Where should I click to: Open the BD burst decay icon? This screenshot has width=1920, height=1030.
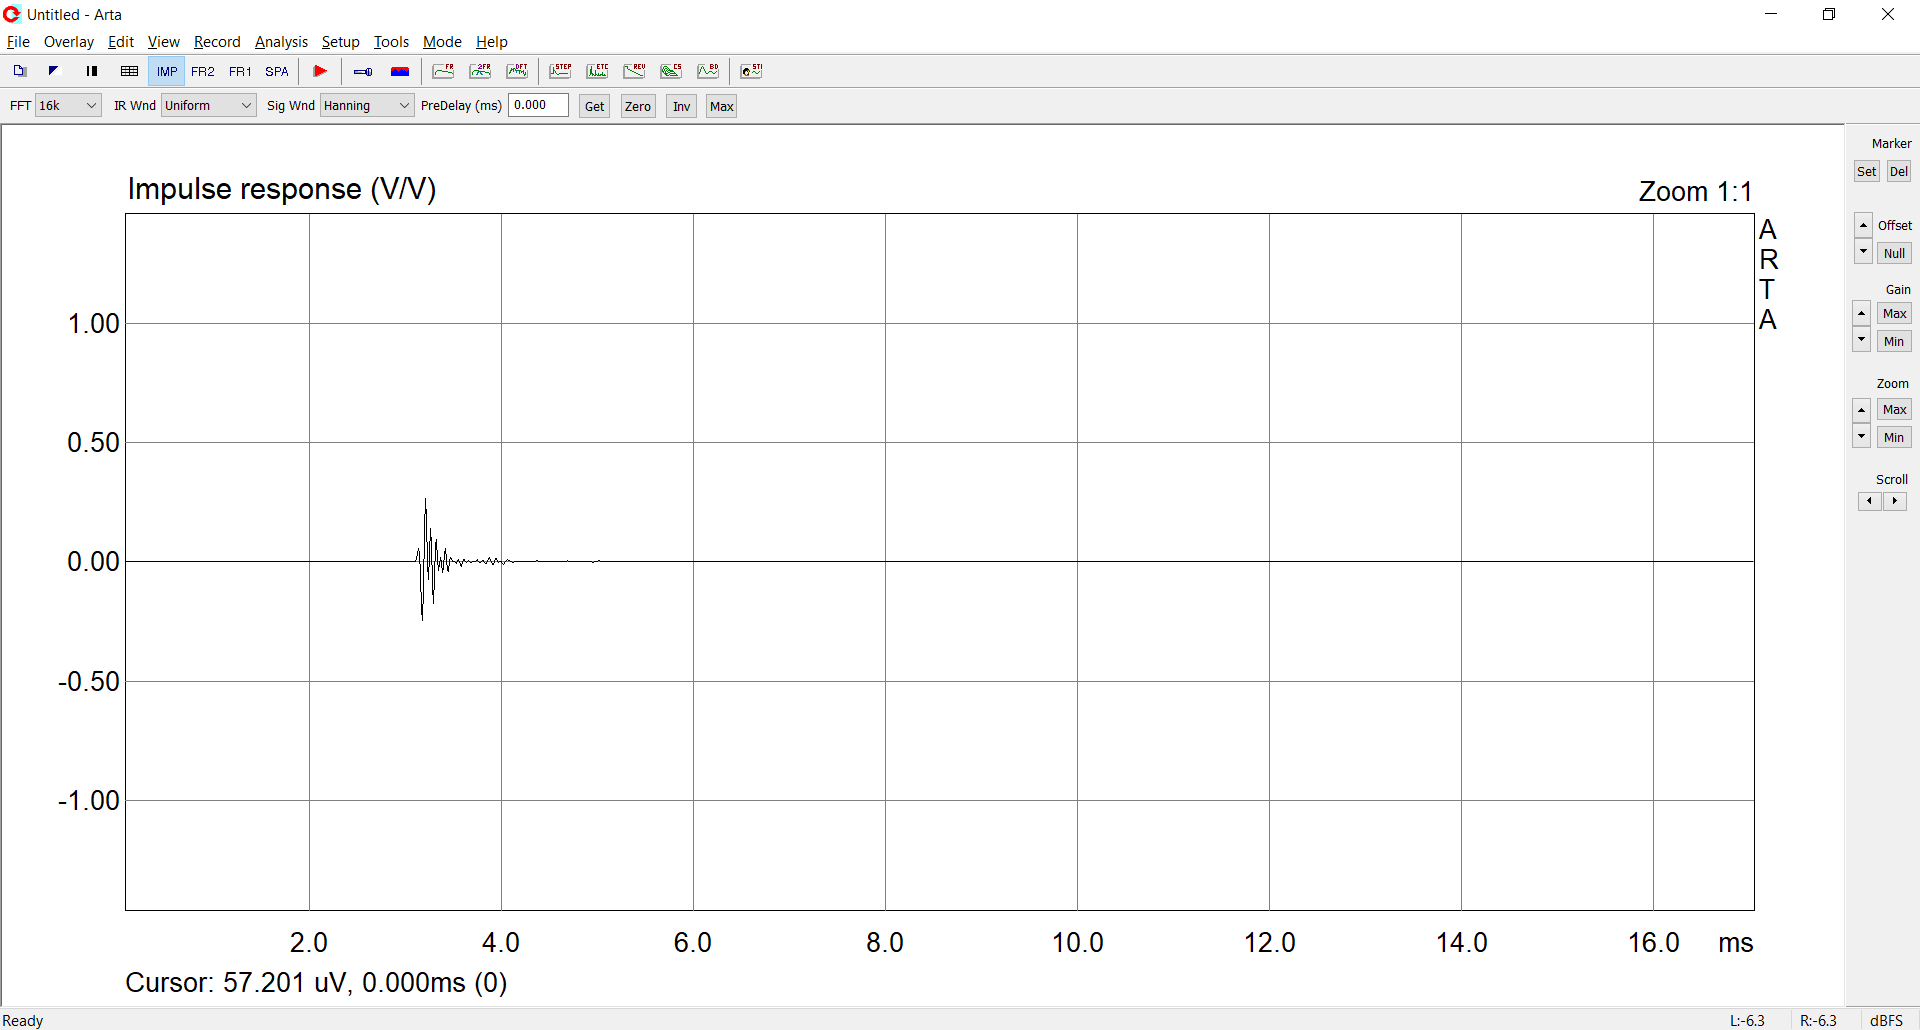click(708, 71)
